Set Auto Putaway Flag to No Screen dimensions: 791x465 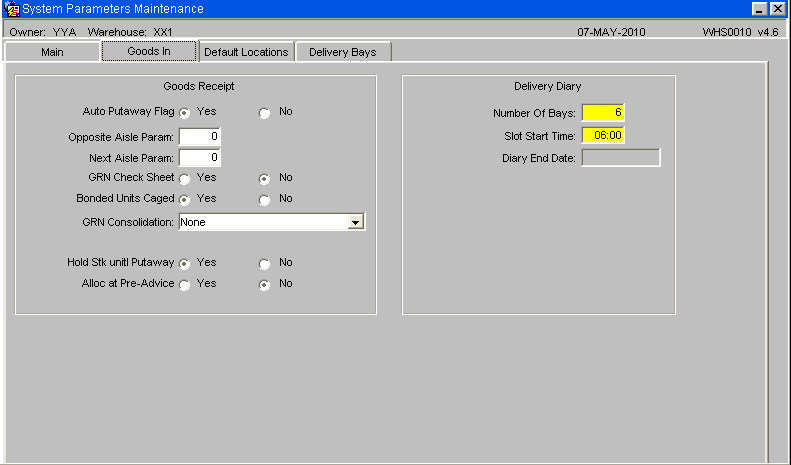tap(264, 113)
